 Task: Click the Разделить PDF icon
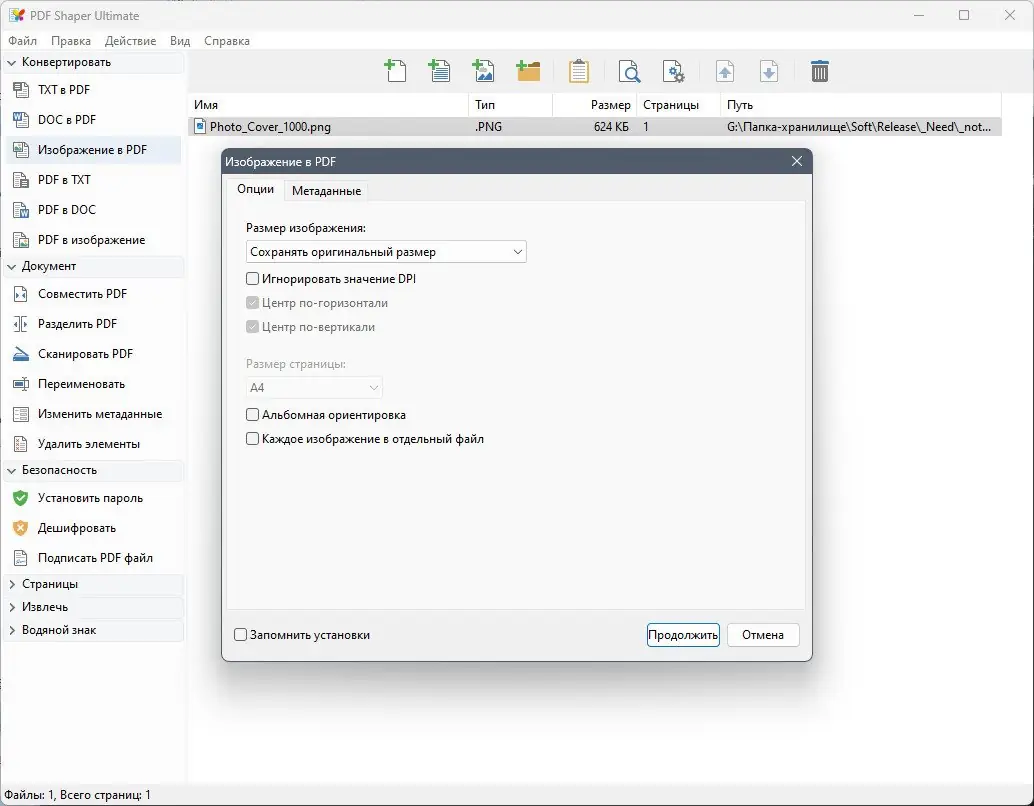point(21,324)
